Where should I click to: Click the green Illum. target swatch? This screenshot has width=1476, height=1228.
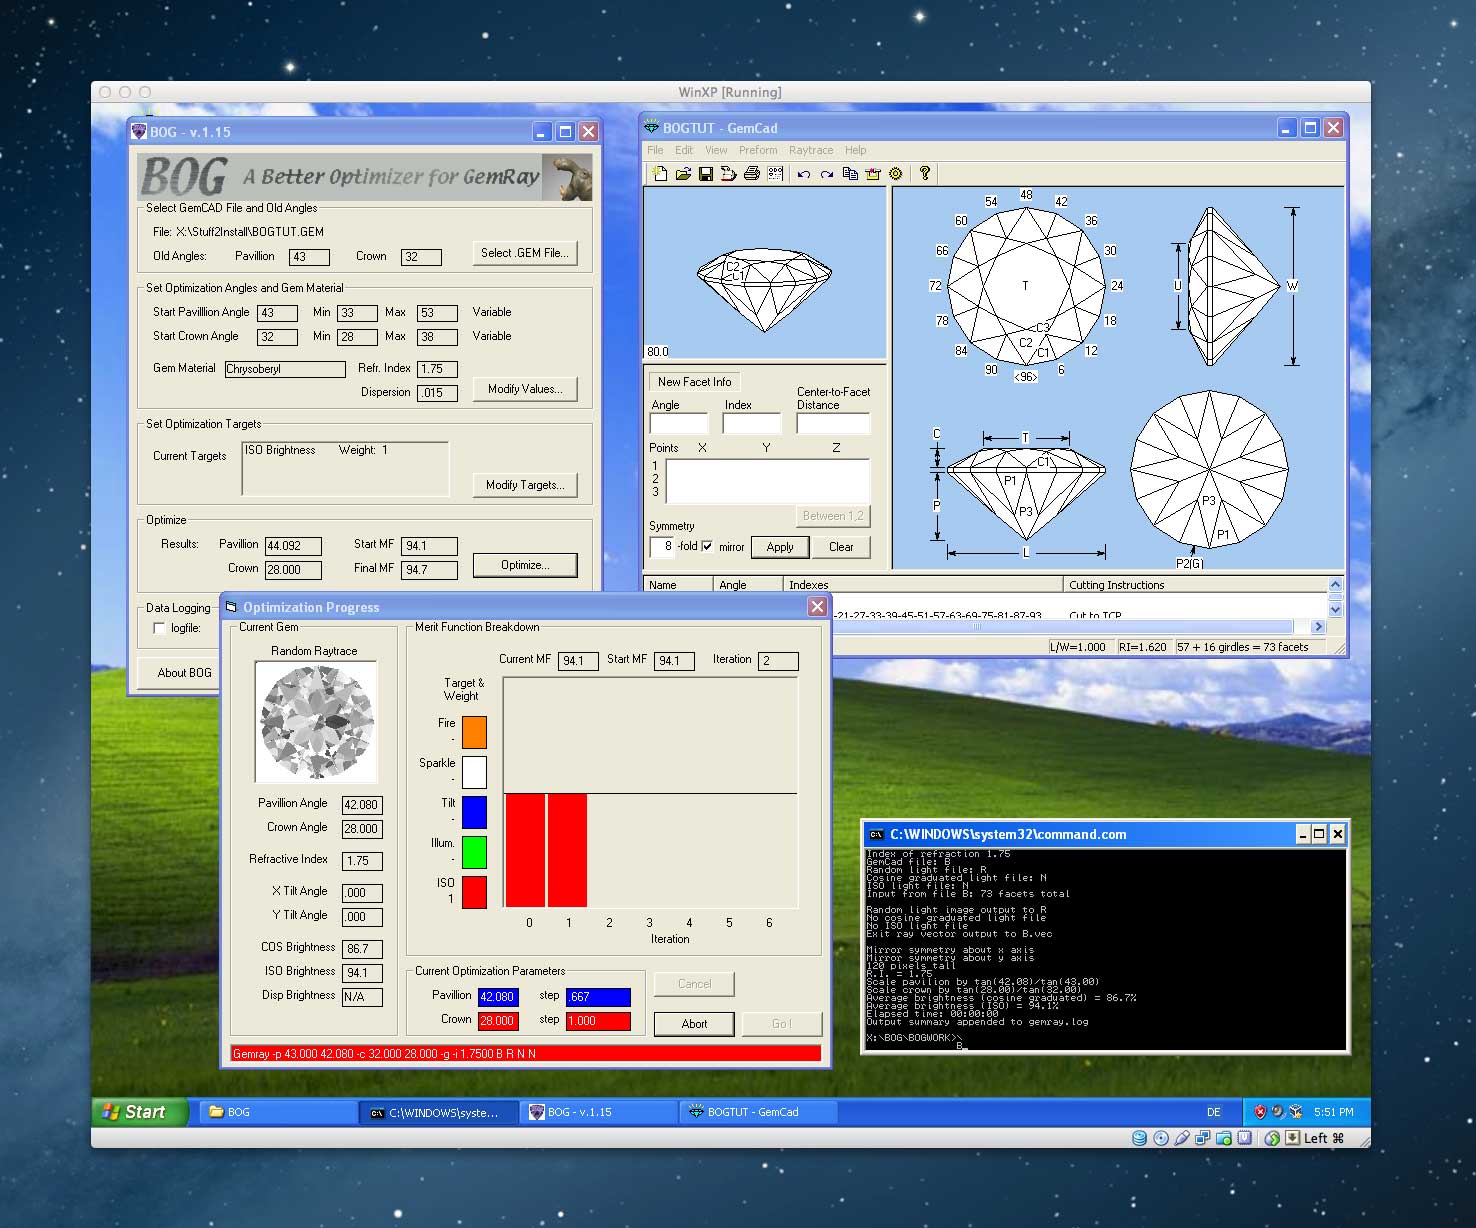(x=475, y=852)
